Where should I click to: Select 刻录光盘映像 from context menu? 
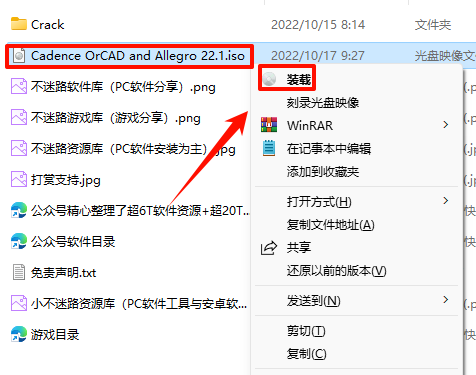pos(323,103)
